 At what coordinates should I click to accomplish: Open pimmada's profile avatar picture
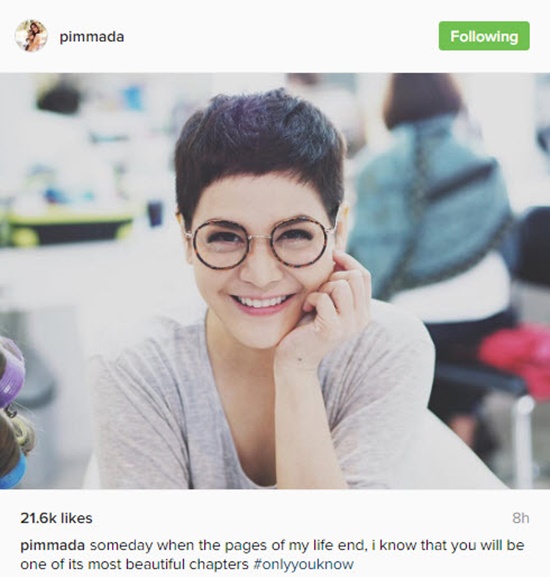click(x=31, y=36)
